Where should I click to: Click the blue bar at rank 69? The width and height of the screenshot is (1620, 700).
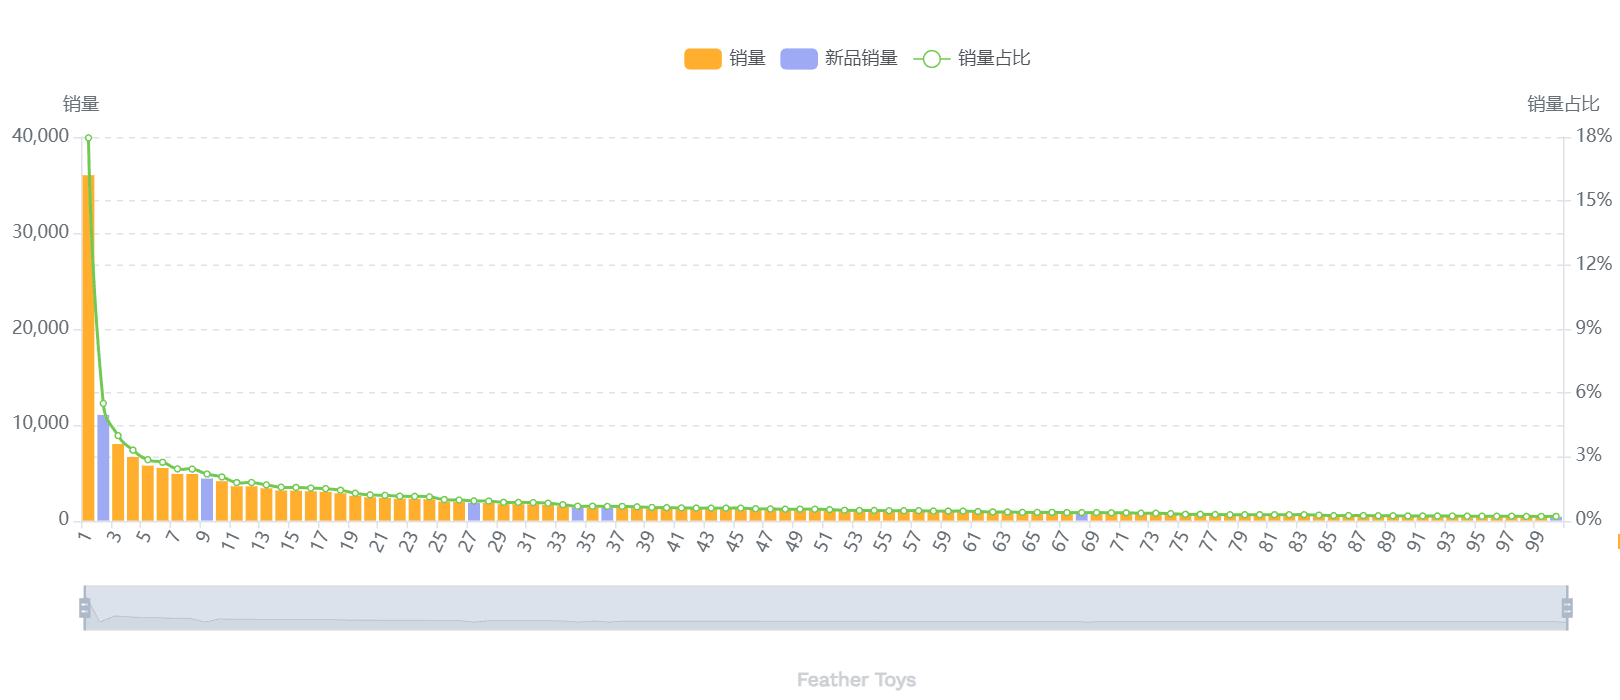(1082, 516)
